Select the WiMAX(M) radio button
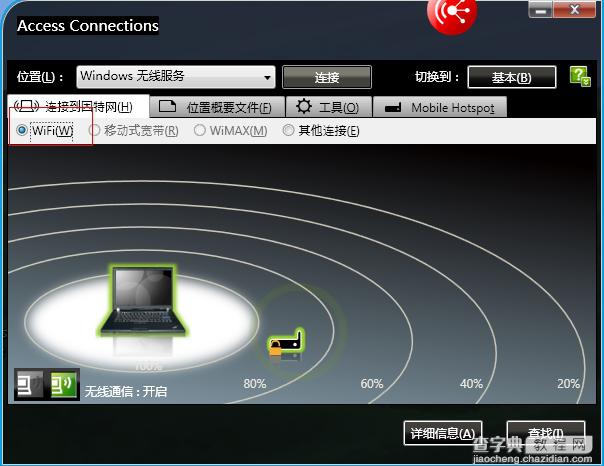 click(x=230, y=131)
